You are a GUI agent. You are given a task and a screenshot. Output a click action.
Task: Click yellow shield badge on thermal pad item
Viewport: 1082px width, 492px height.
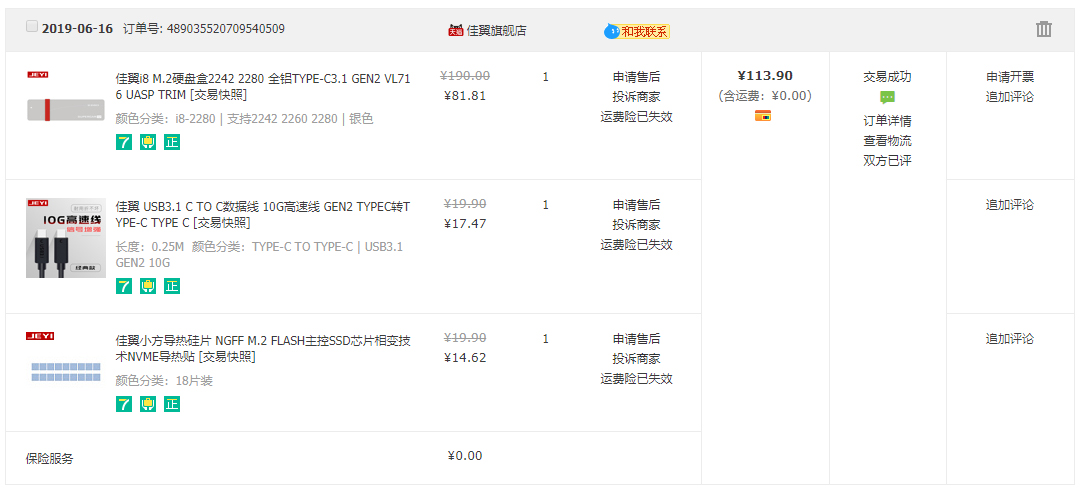[148, 404]
